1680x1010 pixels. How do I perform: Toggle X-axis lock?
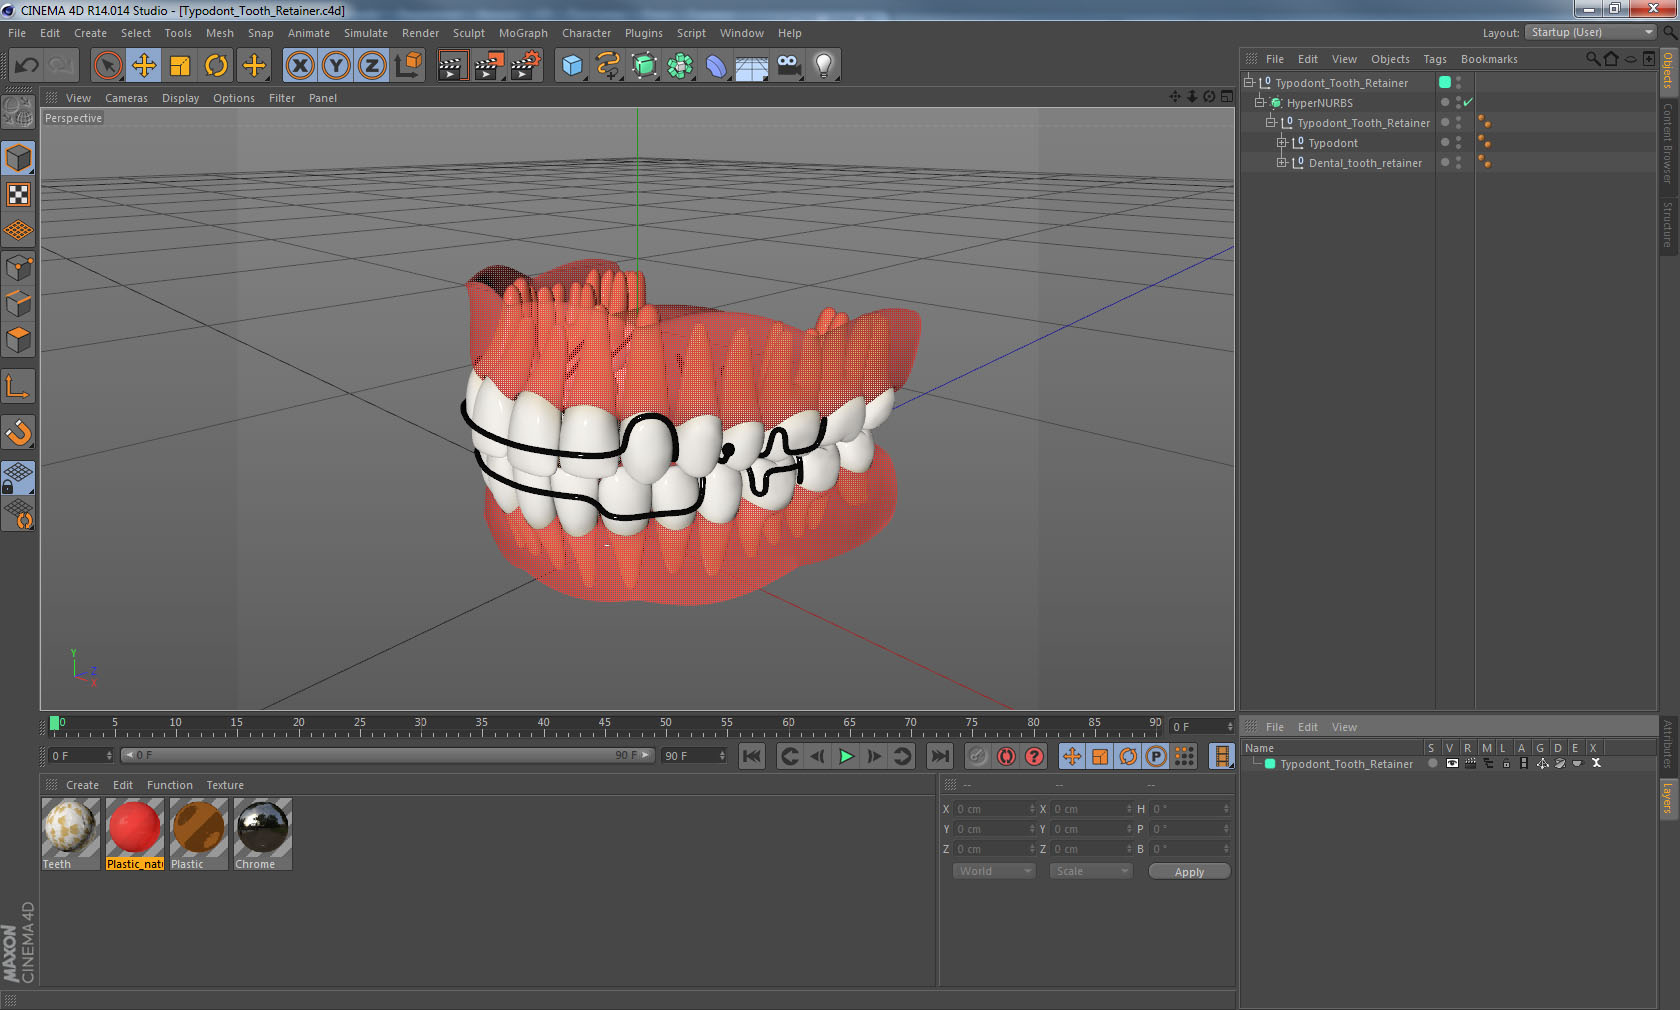(x=300, y=66)
